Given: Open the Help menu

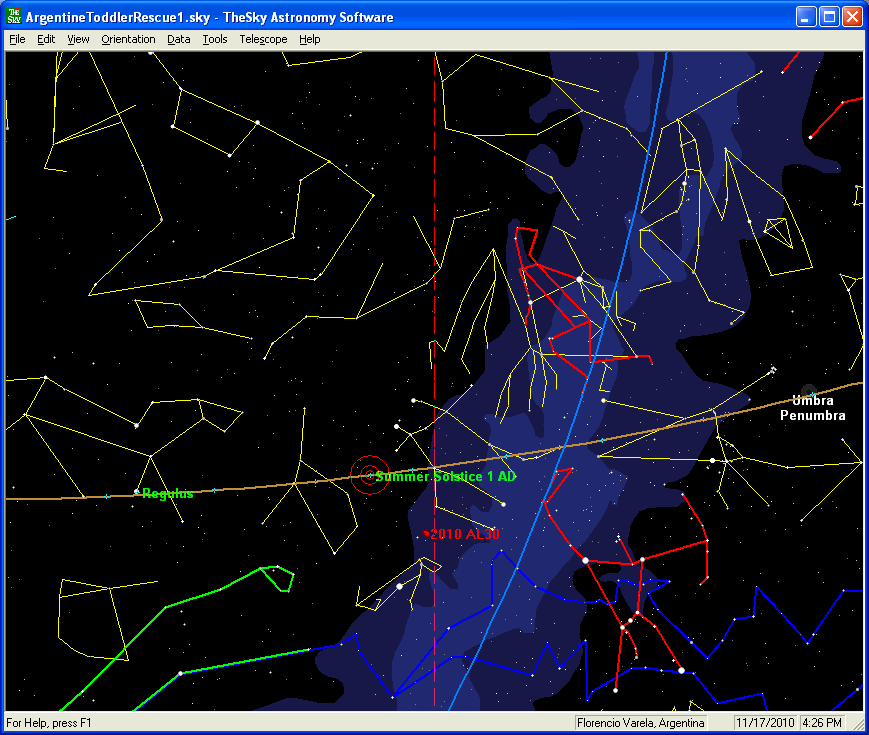Looking at the screenshot, I should (310, 39).
